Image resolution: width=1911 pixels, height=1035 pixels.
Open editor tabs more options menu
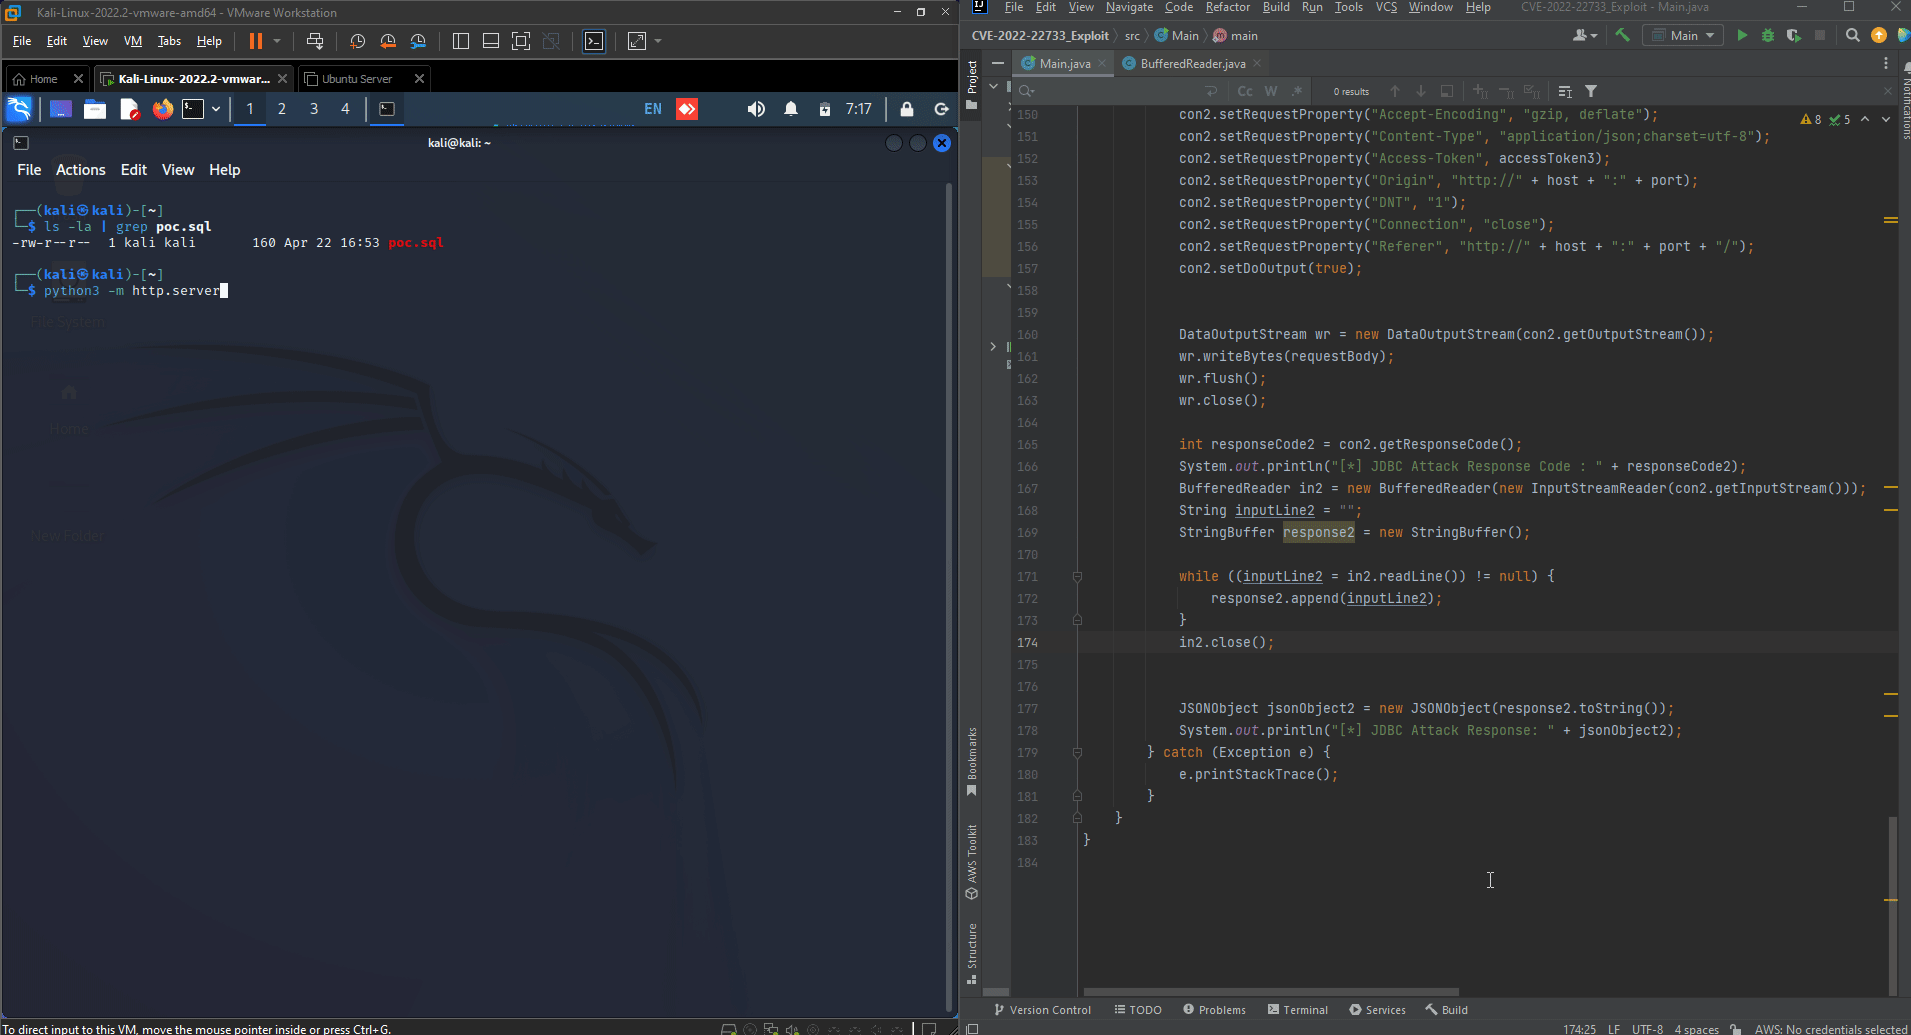(1886, 63)
